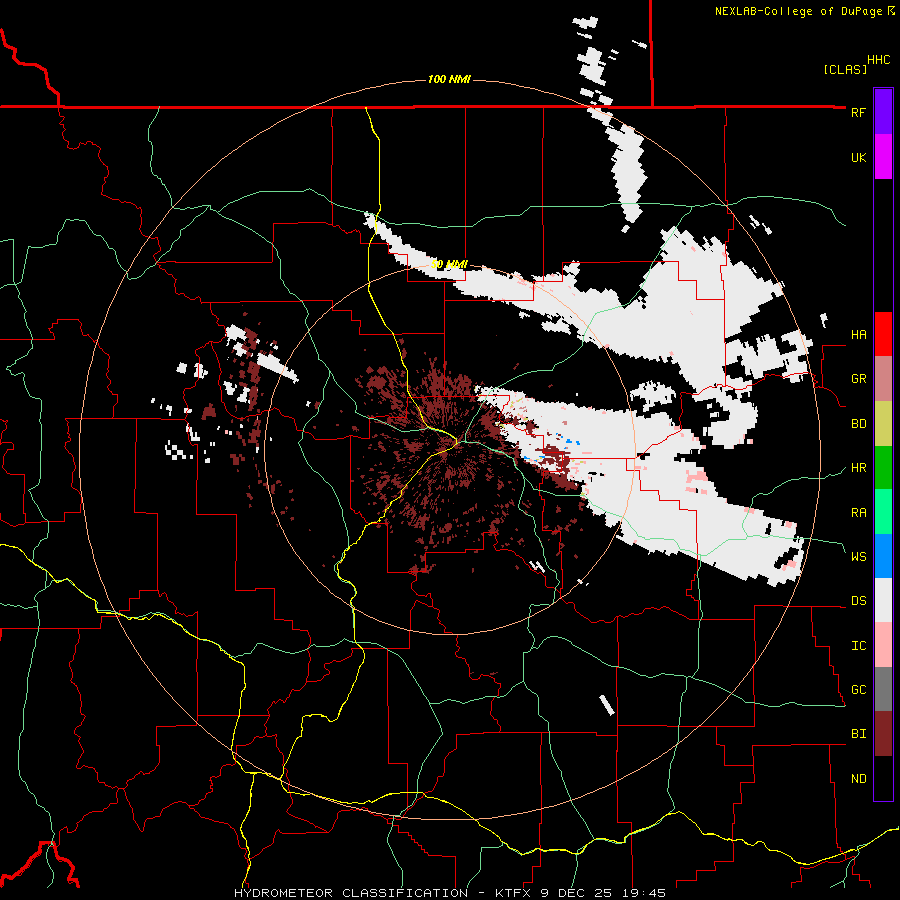
Task: Click the [CLAS] label
Action: click(x=845, y=69)
